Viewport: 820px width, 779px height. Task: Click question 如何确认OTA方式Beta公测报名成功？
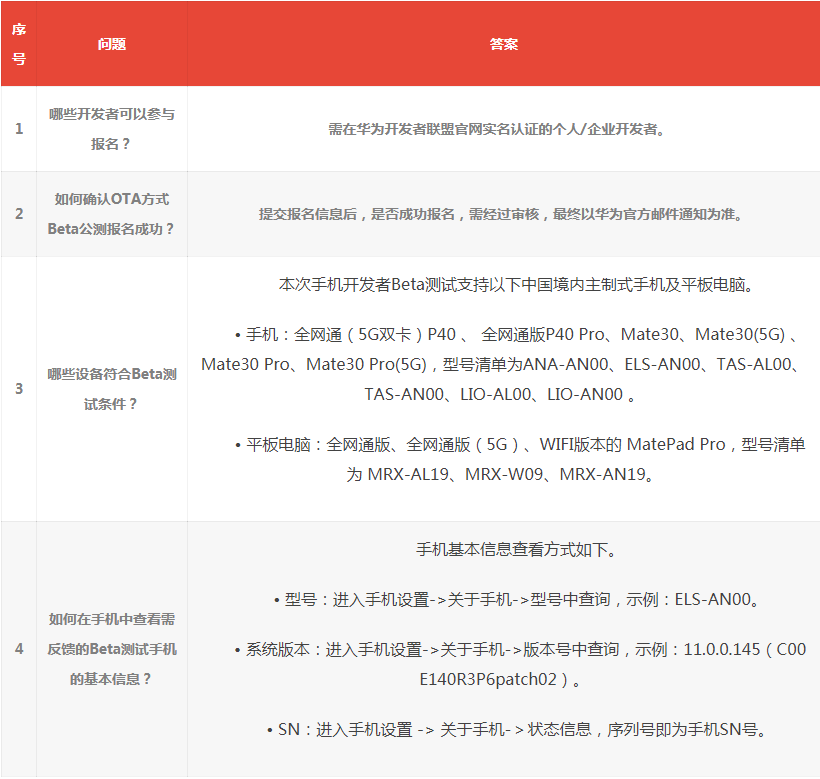(112, 214)
